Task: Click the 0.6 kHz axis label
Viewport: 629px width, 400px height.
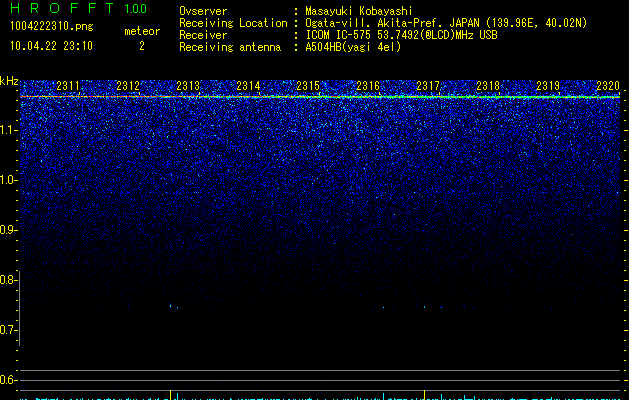Action: [x=7, y=380]
